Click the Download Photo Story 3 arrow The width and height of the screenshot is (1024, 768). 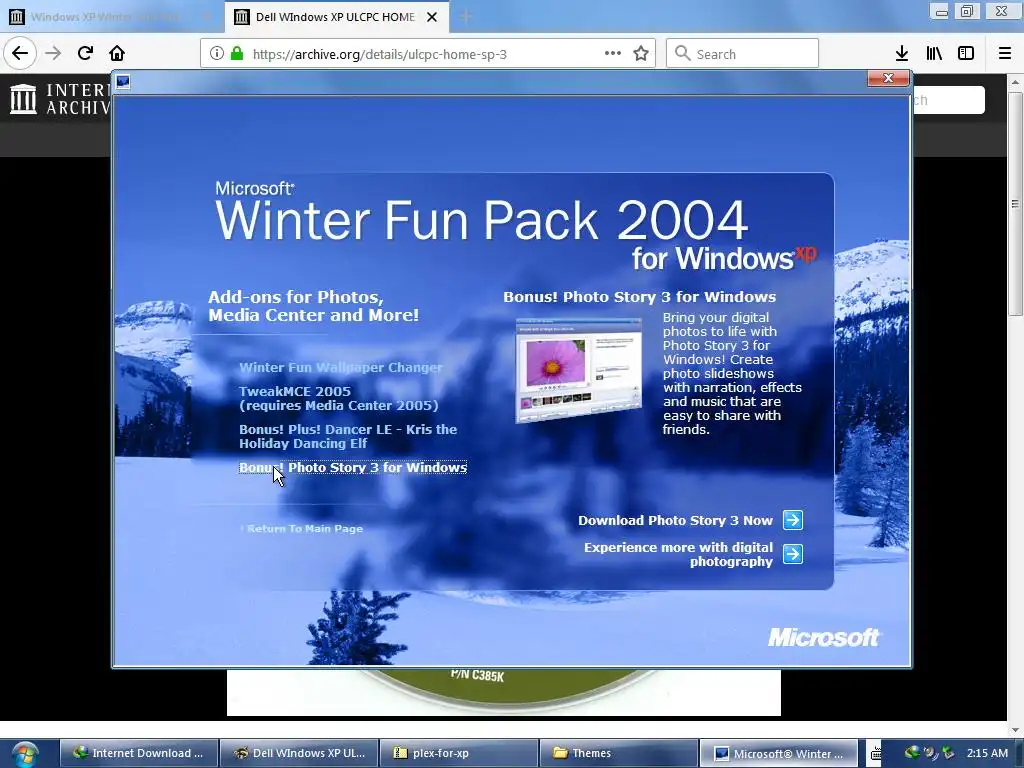[x=793, y=520]
